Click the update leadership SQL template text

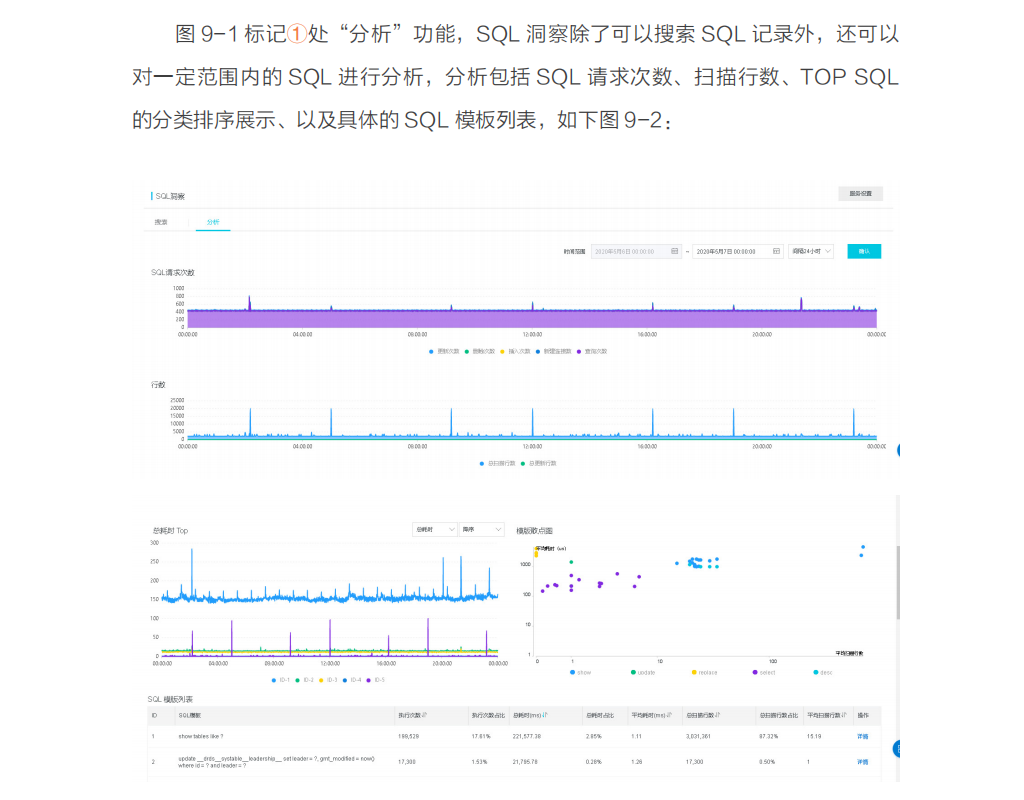(x=276, y=761)
